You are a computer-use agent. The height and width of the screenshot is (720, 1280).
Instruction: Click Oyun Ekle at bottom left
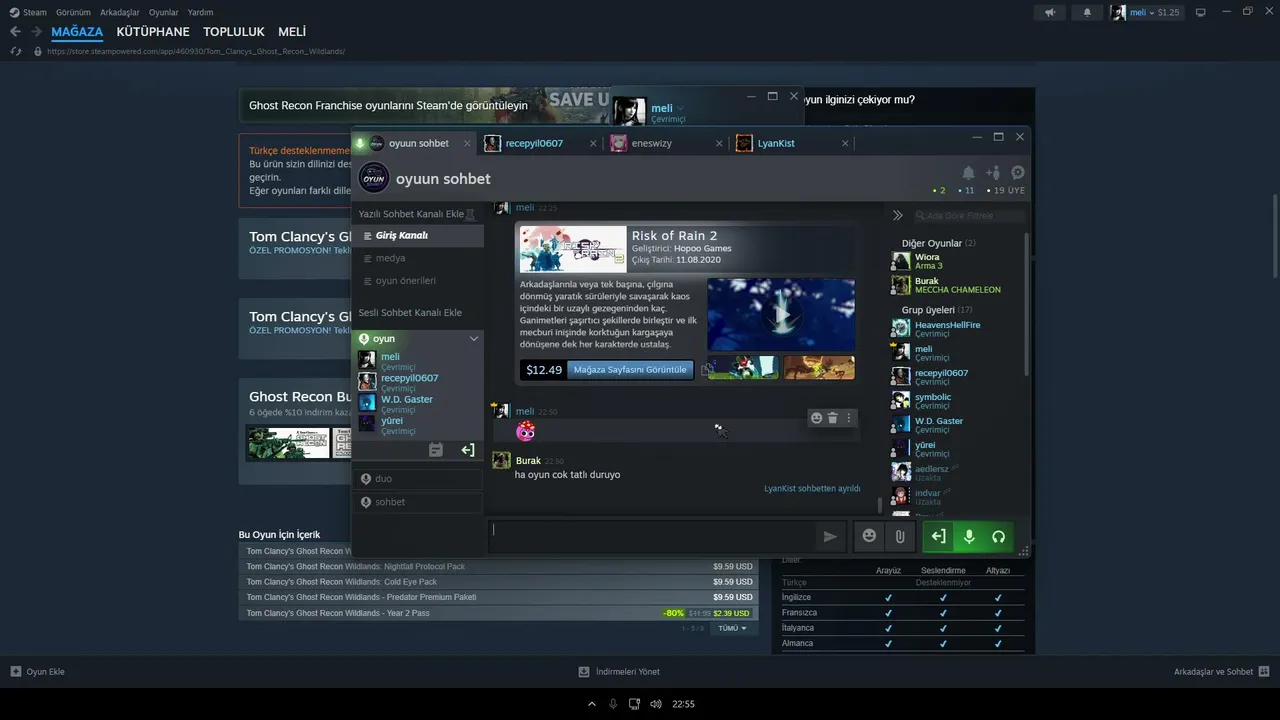point(38,672)
